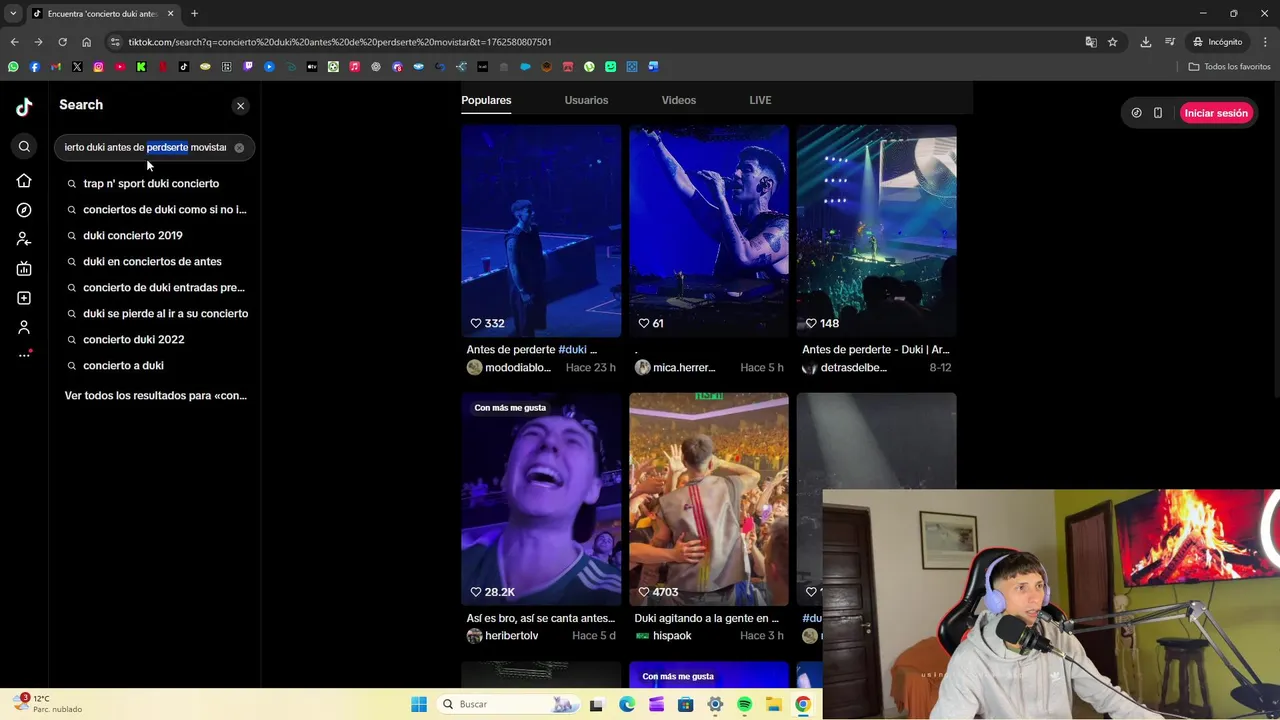Open the get-app phone icon
This screenshot has height=720, width=1280.
[1158, 113]
